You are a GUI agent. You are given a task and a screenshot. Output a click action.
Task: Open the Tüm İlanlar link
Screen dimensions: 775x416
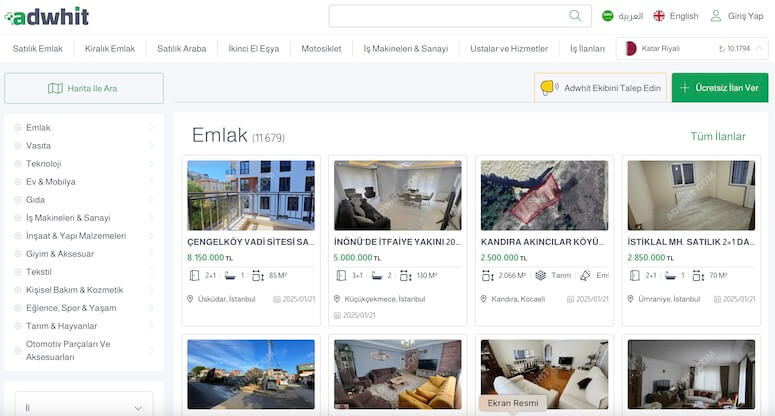tap(717, 136)
